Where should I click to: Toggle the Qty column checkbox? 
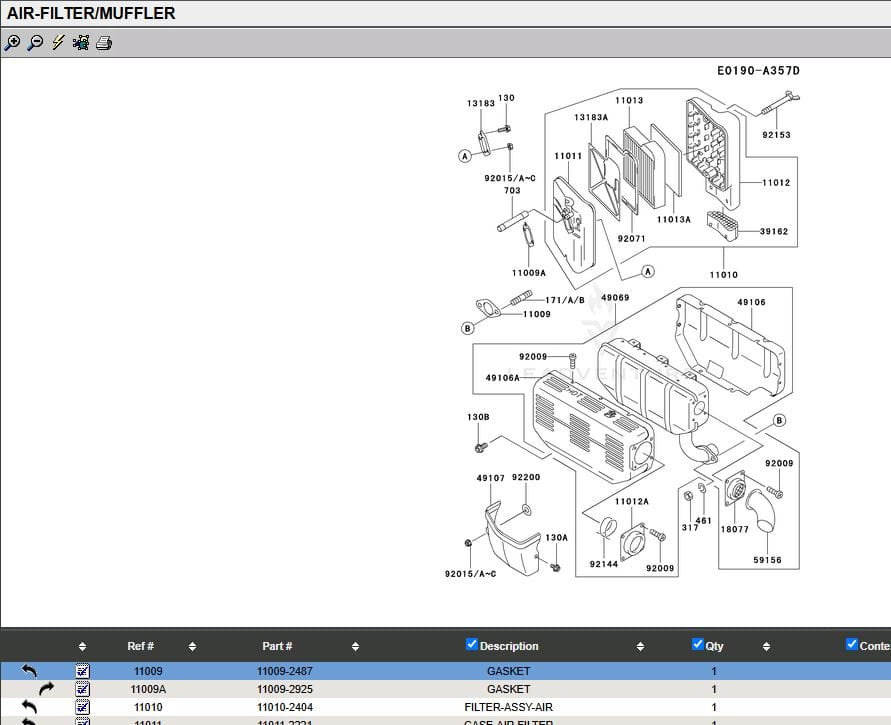point(698,645)
